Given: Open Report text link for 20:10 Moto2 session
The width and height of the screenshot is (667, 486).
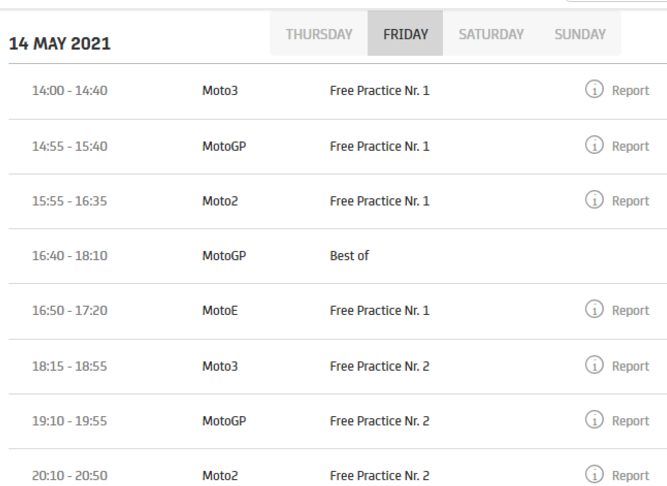Looking at the screenshot, I should coord(630,476).
